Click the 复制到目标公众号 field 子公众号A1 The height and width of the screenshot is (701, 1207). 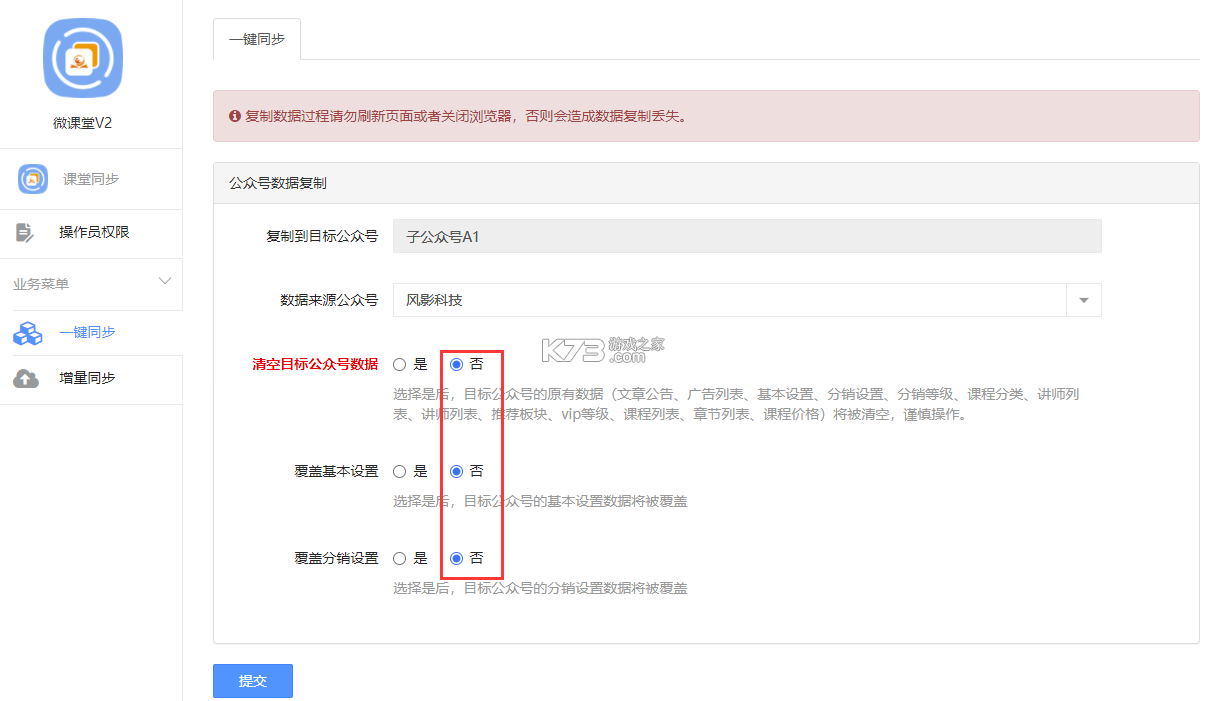pyautogui.click(x=747, y=237)
